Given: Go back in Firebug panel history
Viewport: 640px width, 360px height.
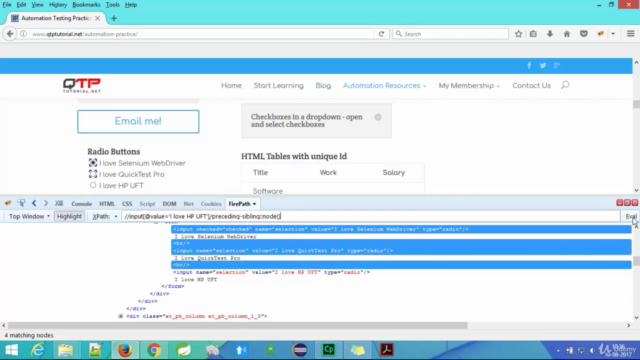Looking at the screenshot, I should pyautogui.click(x=34, y=203).
